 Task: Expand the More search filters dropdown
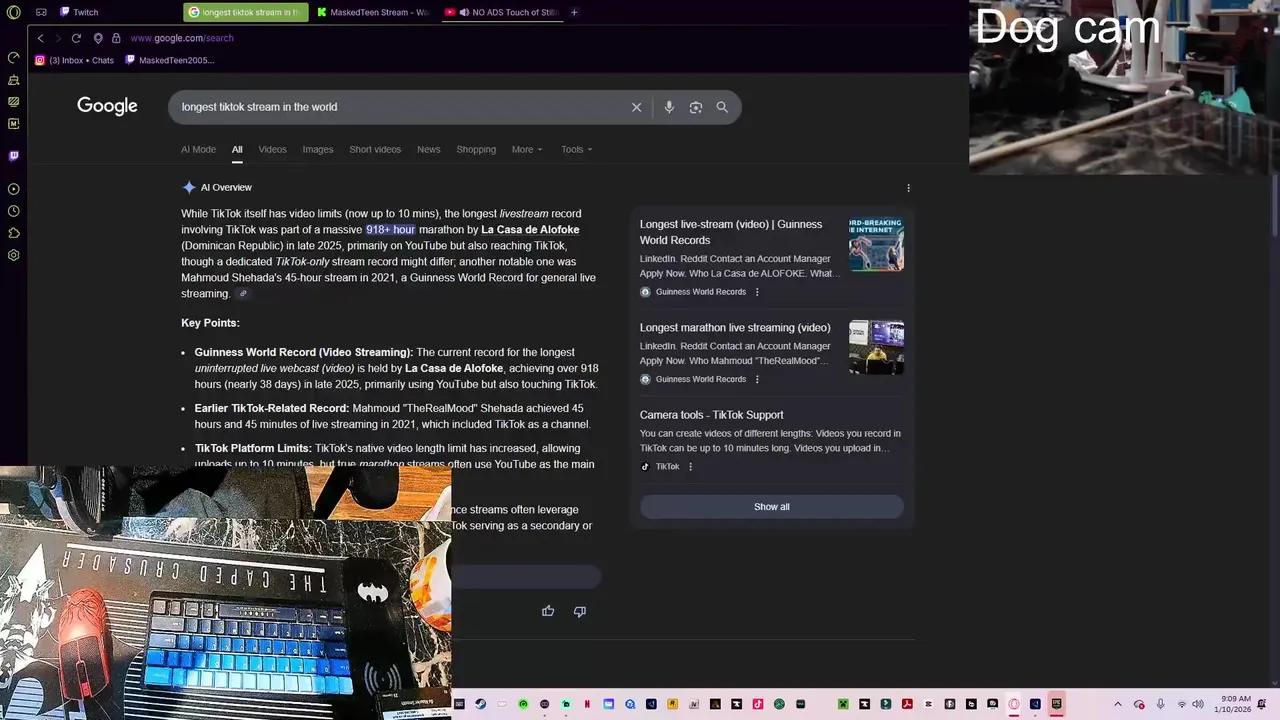527,149
